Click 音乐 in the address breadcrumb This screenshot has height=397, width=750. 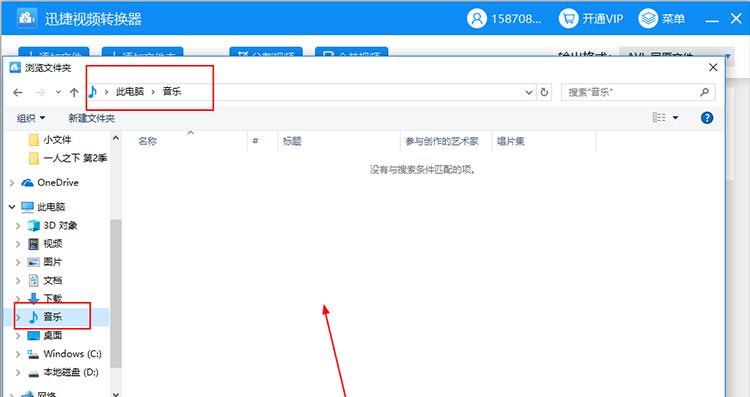click(x=172, y=92)
